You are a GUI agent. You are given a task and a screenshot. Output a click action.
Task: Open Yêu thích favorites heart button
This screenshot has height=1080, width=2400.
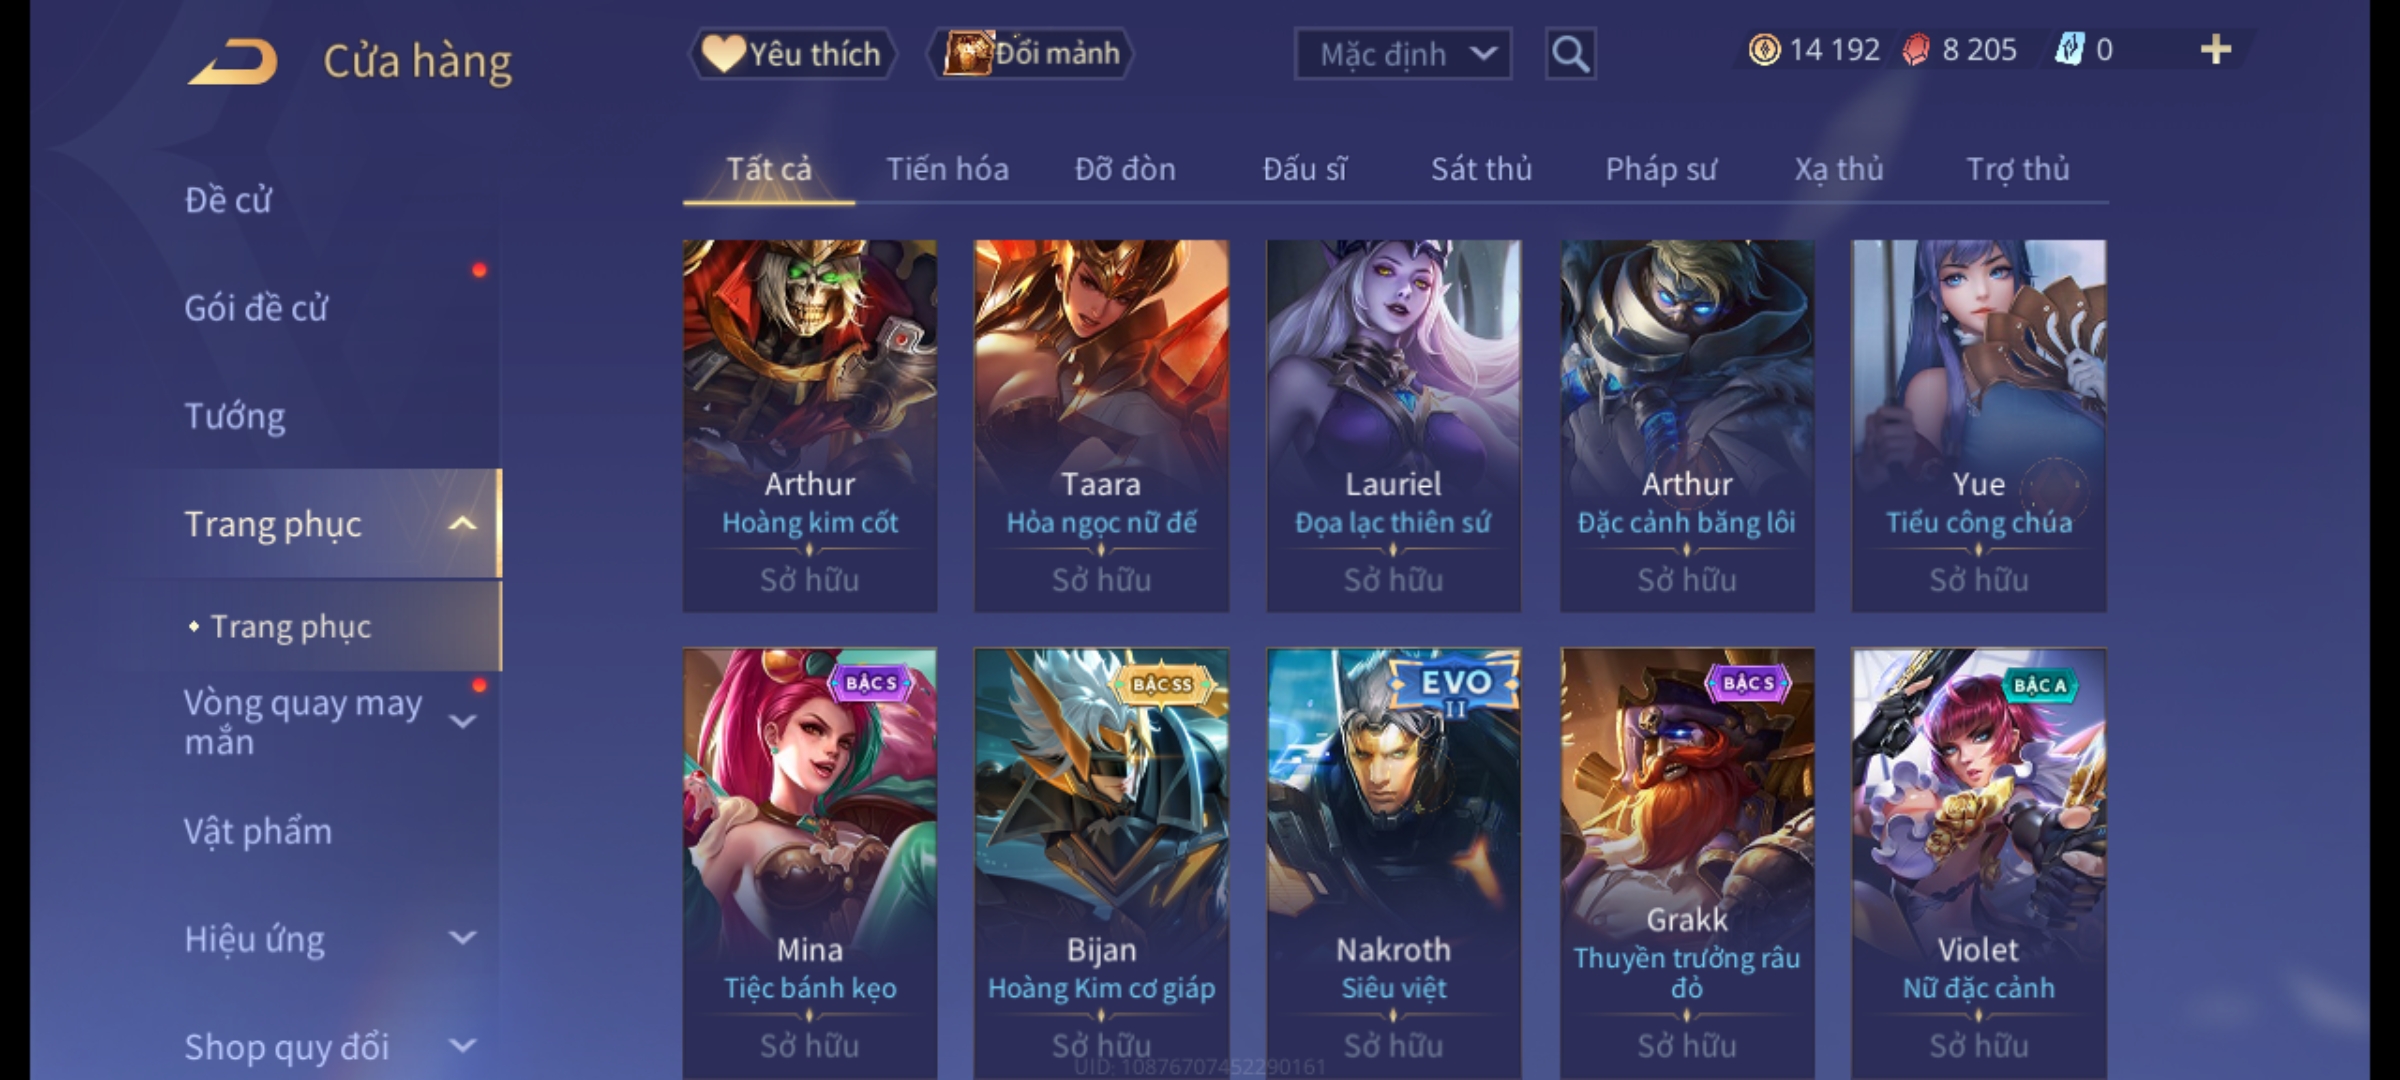792,54
